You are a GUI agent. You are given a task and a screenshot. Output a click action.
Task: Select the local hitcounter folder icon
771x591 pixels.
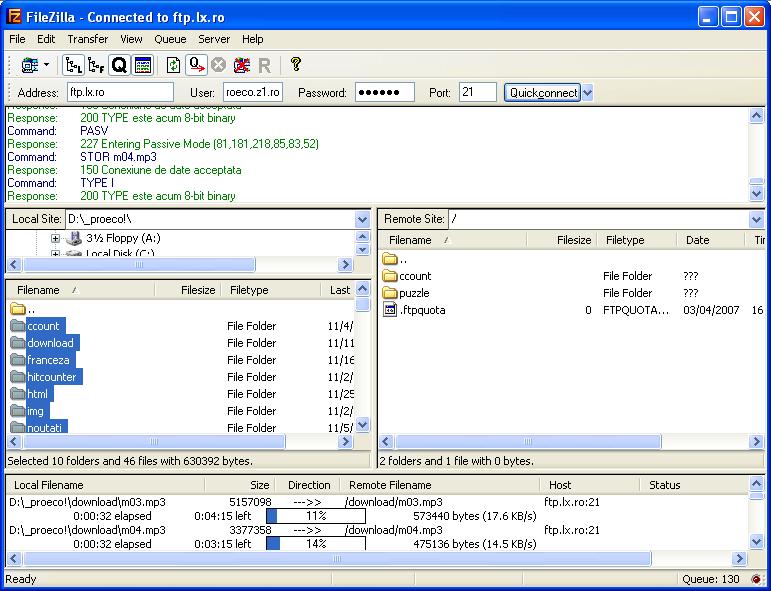tap(18, 377)
